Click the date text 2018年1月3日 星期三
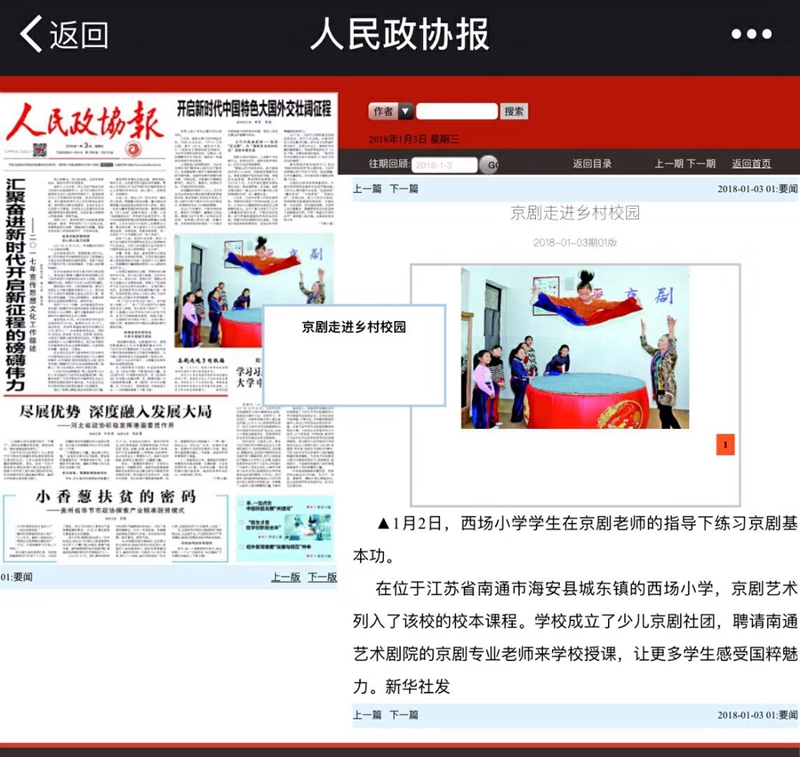 tap(413, 139)
